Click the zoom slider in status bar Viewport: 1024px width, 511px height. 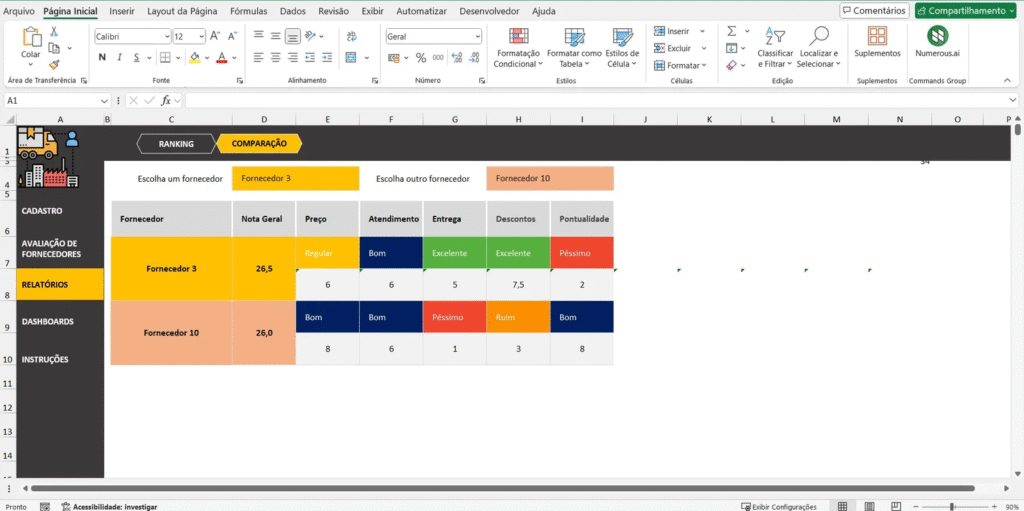coord(951,507)
